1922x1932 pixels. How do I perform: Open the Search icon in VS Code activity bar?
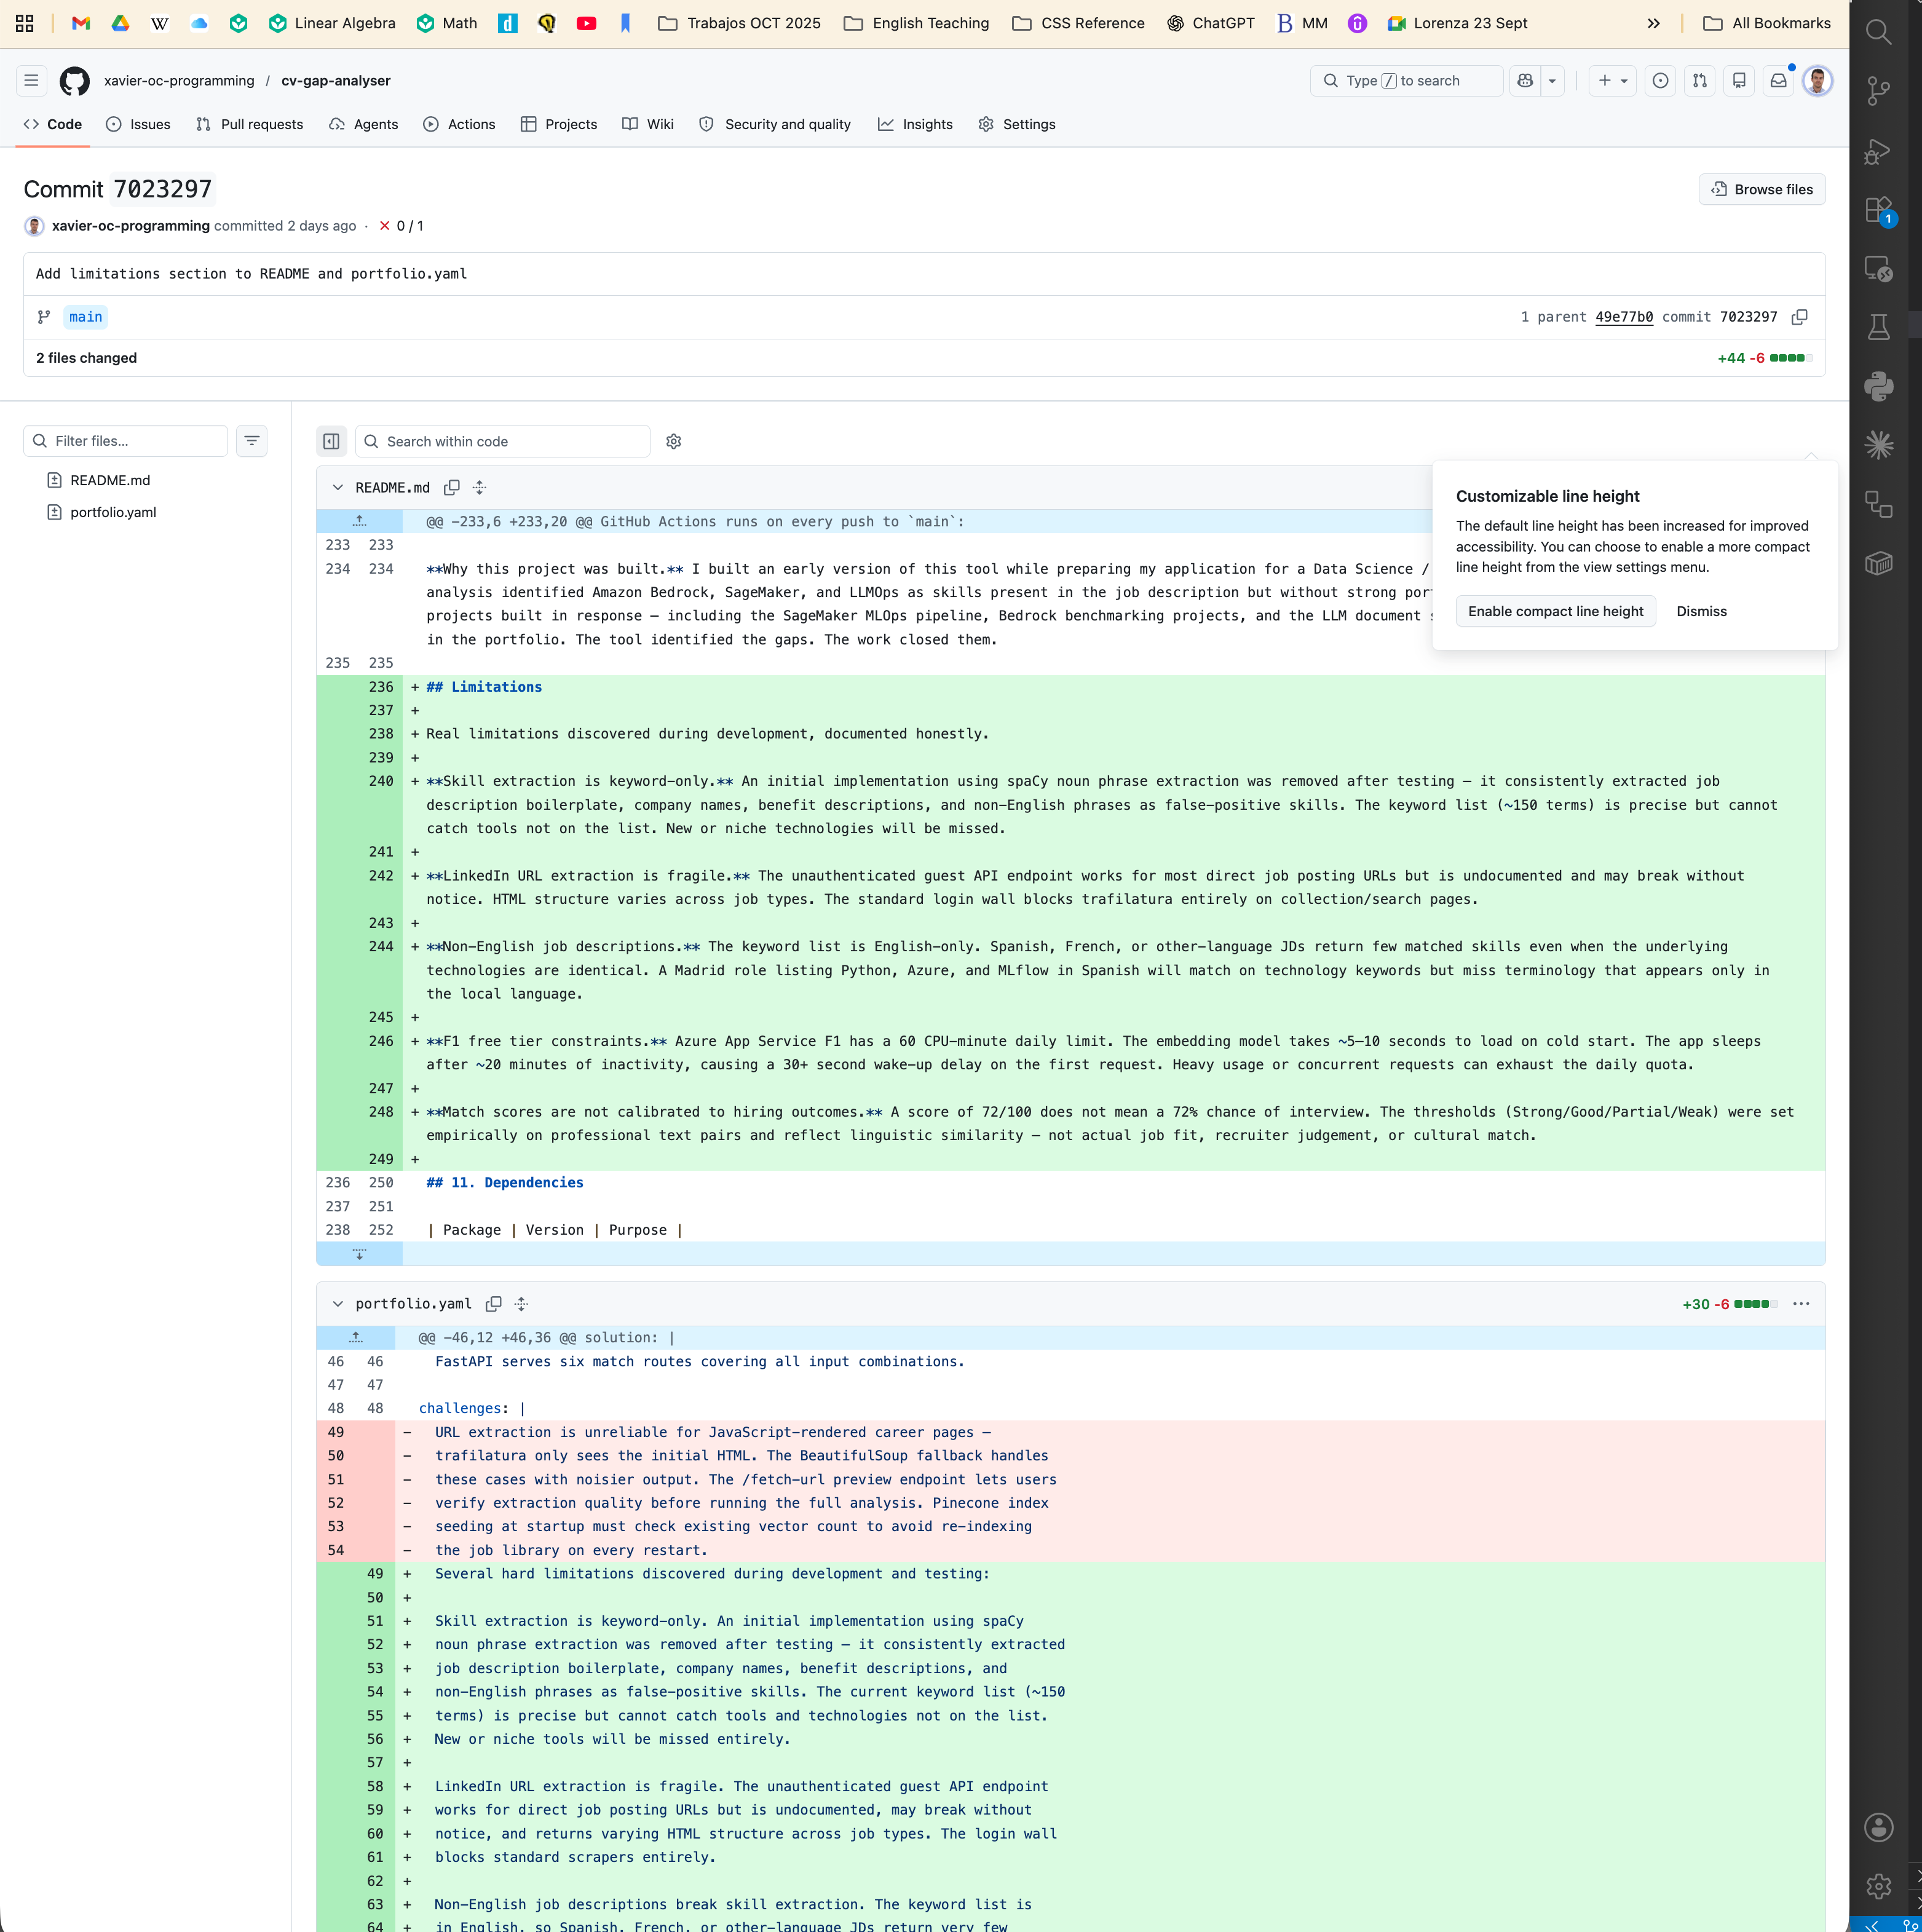pyautogui.click(x=1879, y=33)
